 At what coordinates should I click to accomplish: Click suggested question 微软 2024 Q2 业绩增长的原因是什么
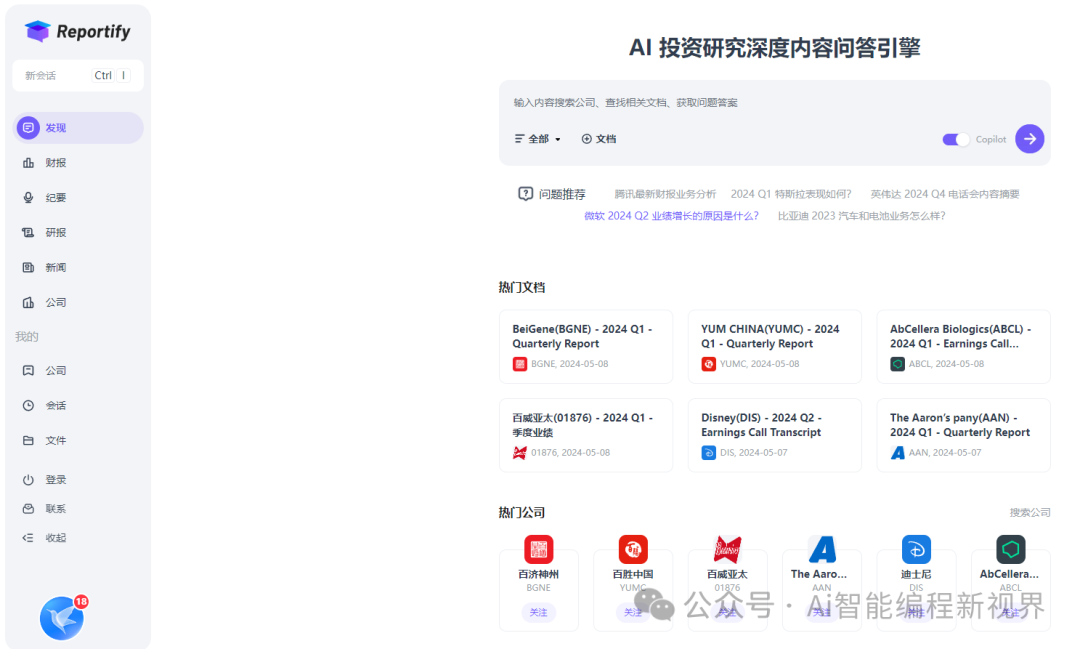coord(672,216)
